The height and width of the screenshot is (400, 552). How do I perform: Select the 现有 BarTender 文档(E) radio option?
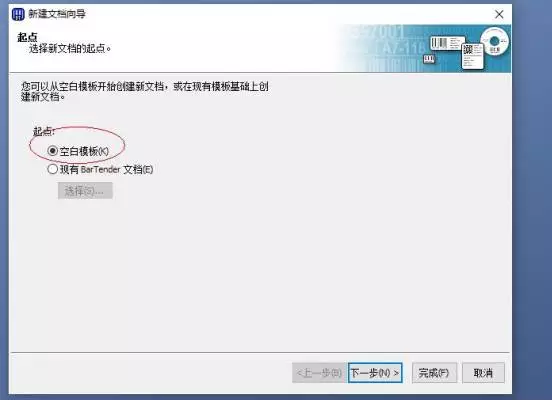point(100,169)
